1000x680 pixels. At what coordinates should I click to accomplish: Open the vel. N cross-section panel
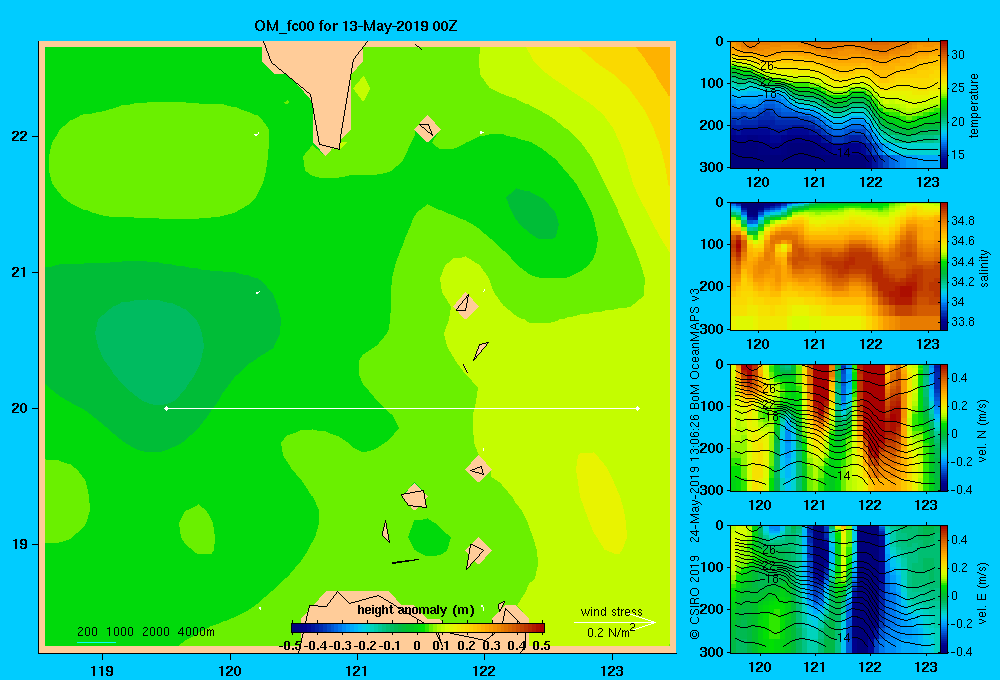[835, 427]
